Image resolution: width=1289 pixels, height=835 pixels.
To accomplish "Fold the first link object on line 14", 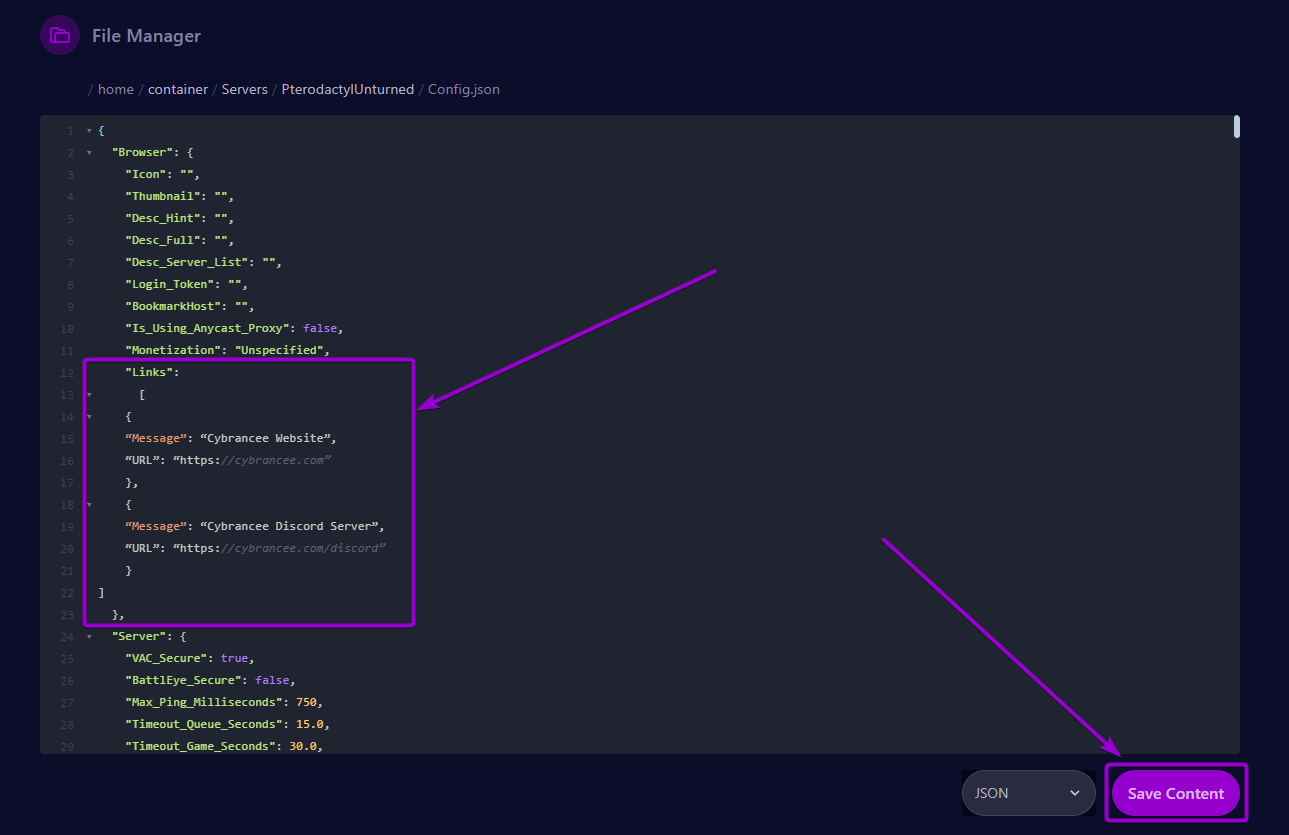I will click(x=89, y=416).
